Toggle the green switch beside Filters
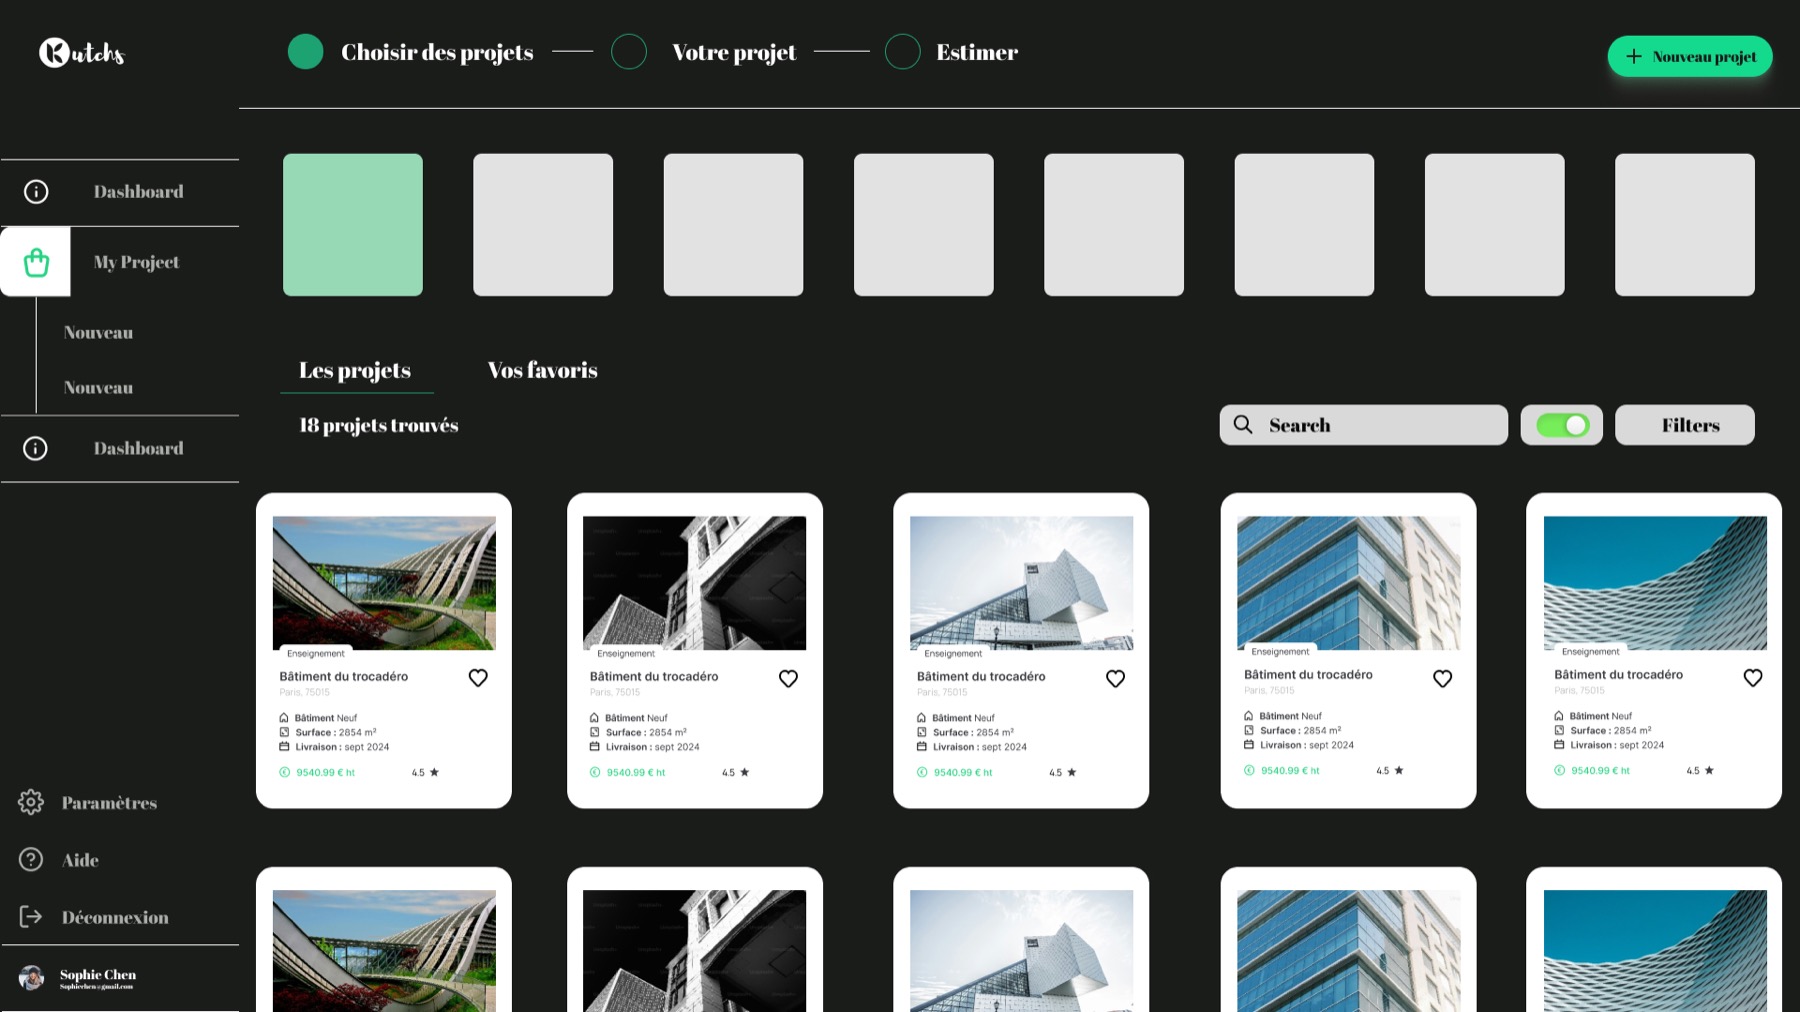The height and width of the screenshot is (1012, 1800). [x=1562, y=425]
